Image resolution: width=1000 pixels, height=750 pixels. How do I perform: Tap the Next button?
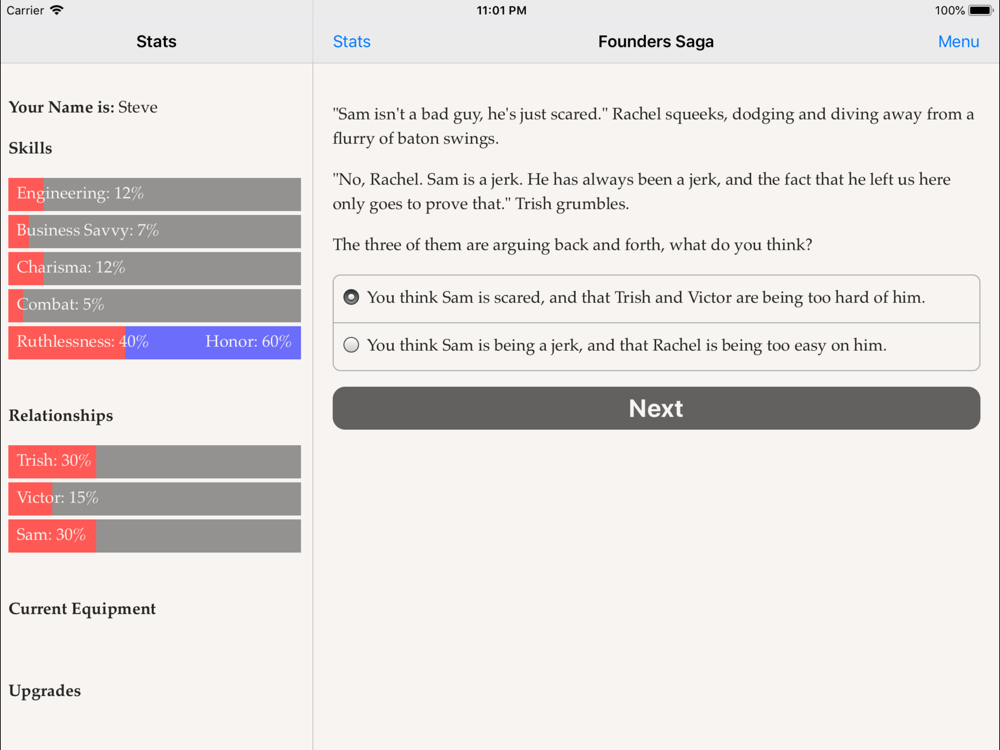(x=656, y=408)
